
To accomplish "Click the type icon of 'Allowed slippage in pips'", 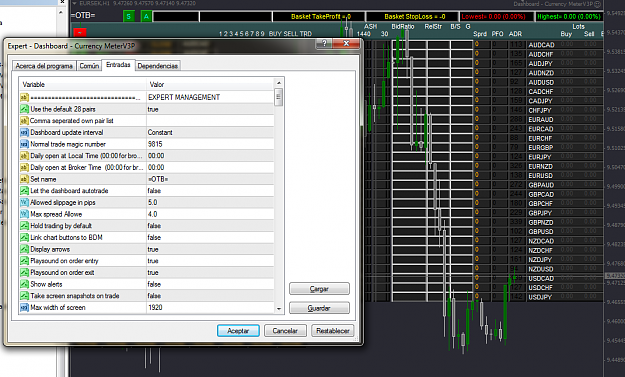I will (x=24, y=202).
